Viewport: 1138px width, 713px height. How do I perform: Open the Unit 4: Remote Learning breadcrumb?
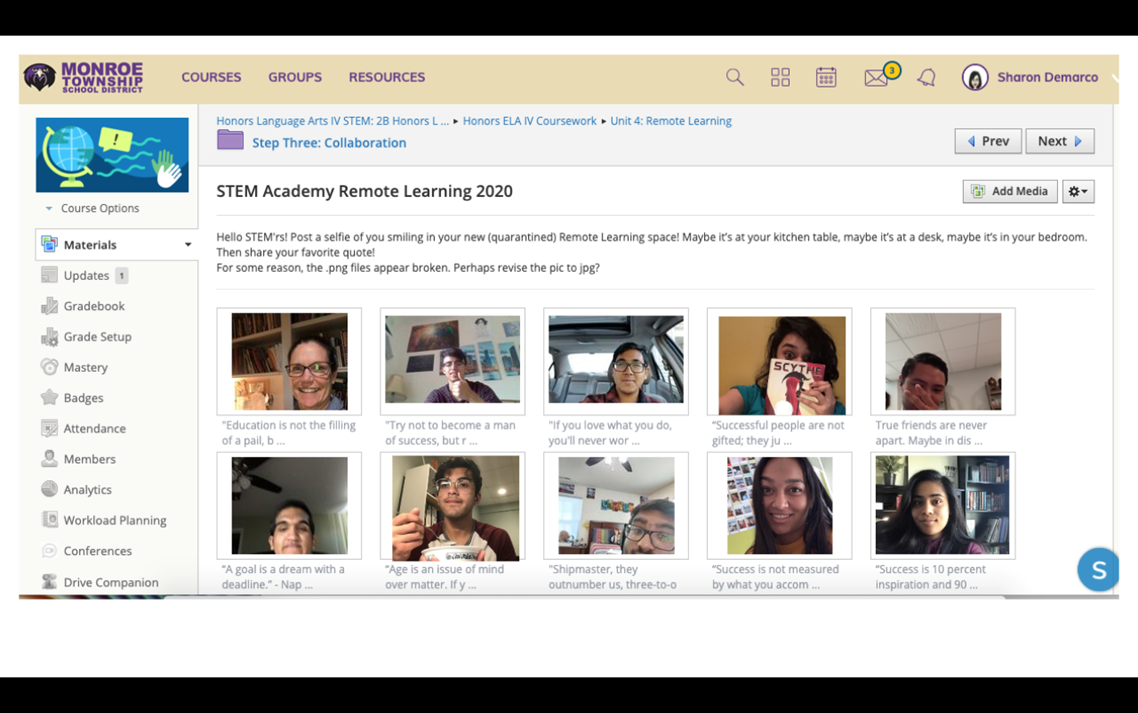pyautogui.click(x=670, y=121)
